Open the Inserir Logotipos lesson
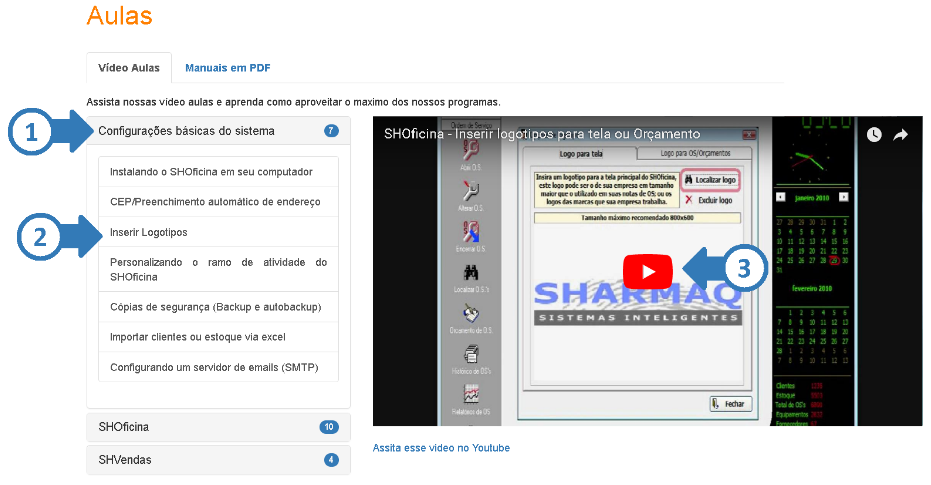Viewport: 931px width, 485px height. pos(149,232)
